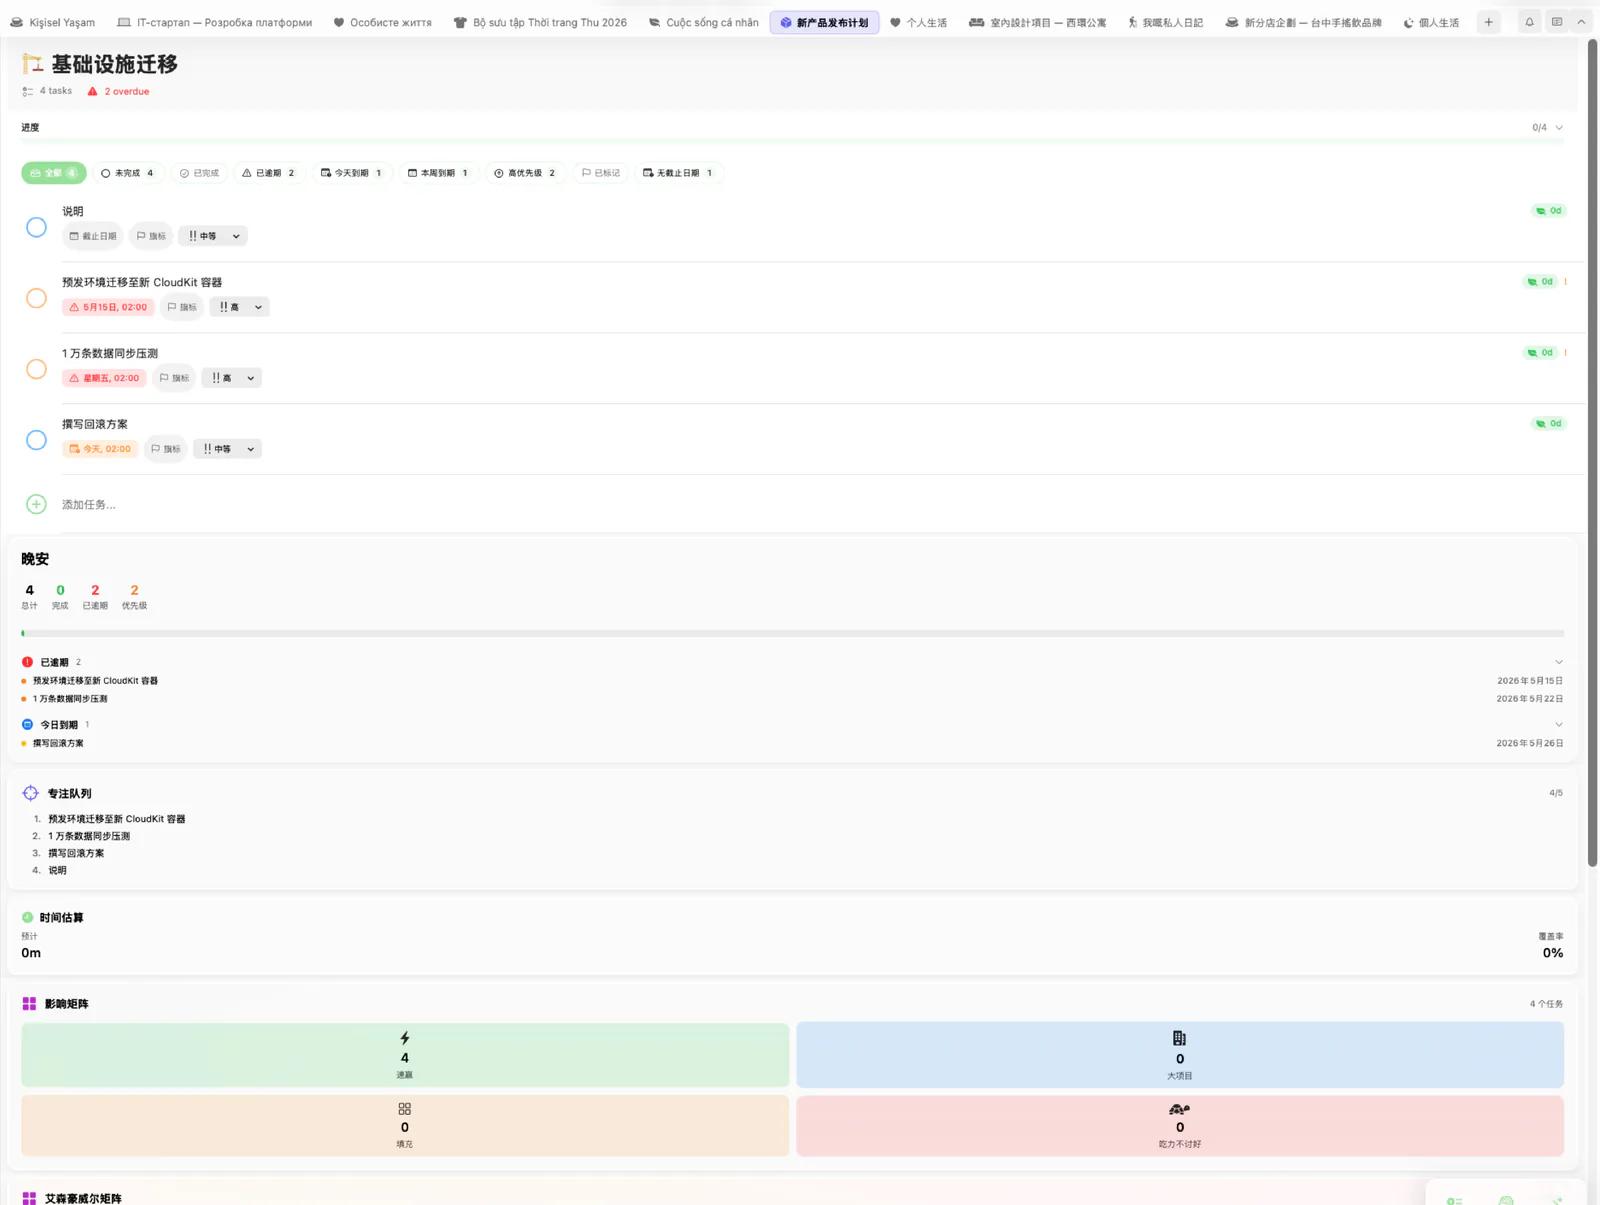Open 中等 priority dropdown on 撰写回滚方案
The height and width of the screenshot is (1205, 1600).
(228, 449)
